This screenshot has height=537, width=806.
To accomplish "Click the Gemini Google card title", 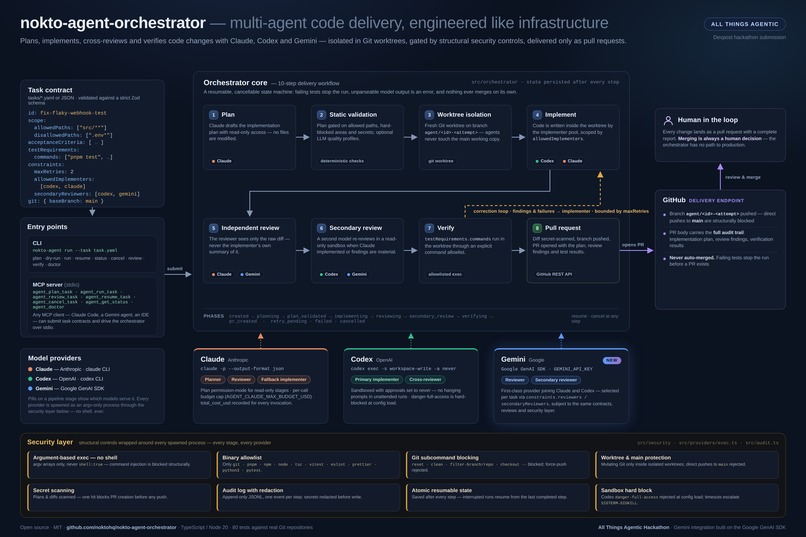I will pos(522,360).
